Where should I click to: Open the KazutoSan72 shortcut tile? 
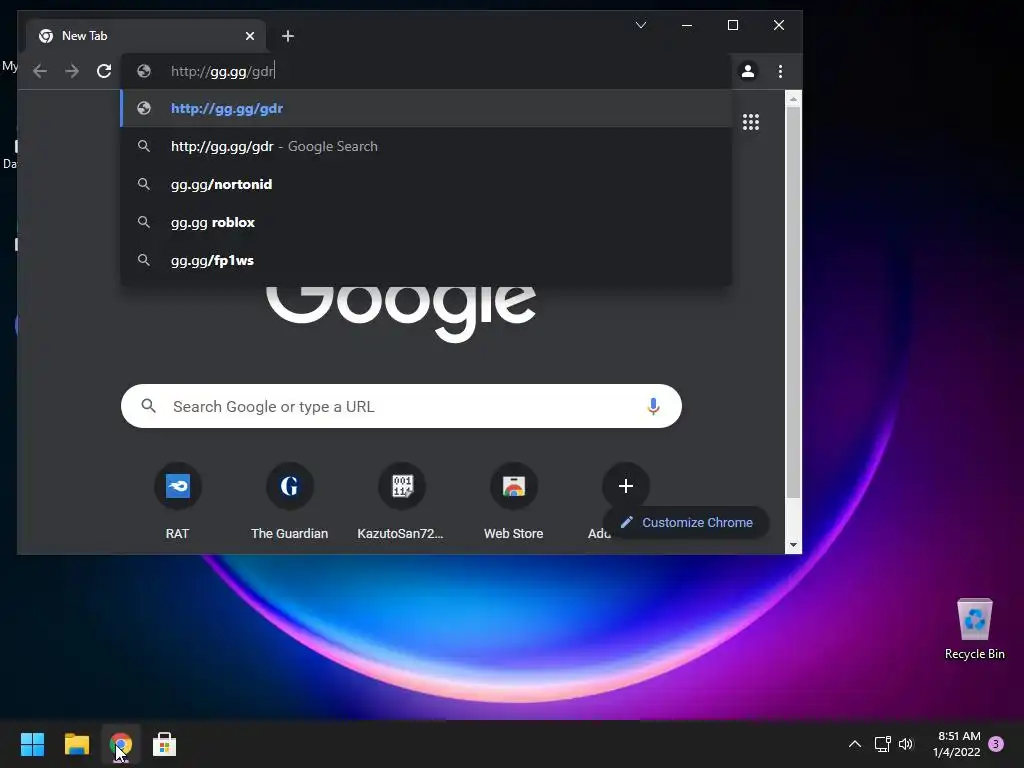pos(402,486)
